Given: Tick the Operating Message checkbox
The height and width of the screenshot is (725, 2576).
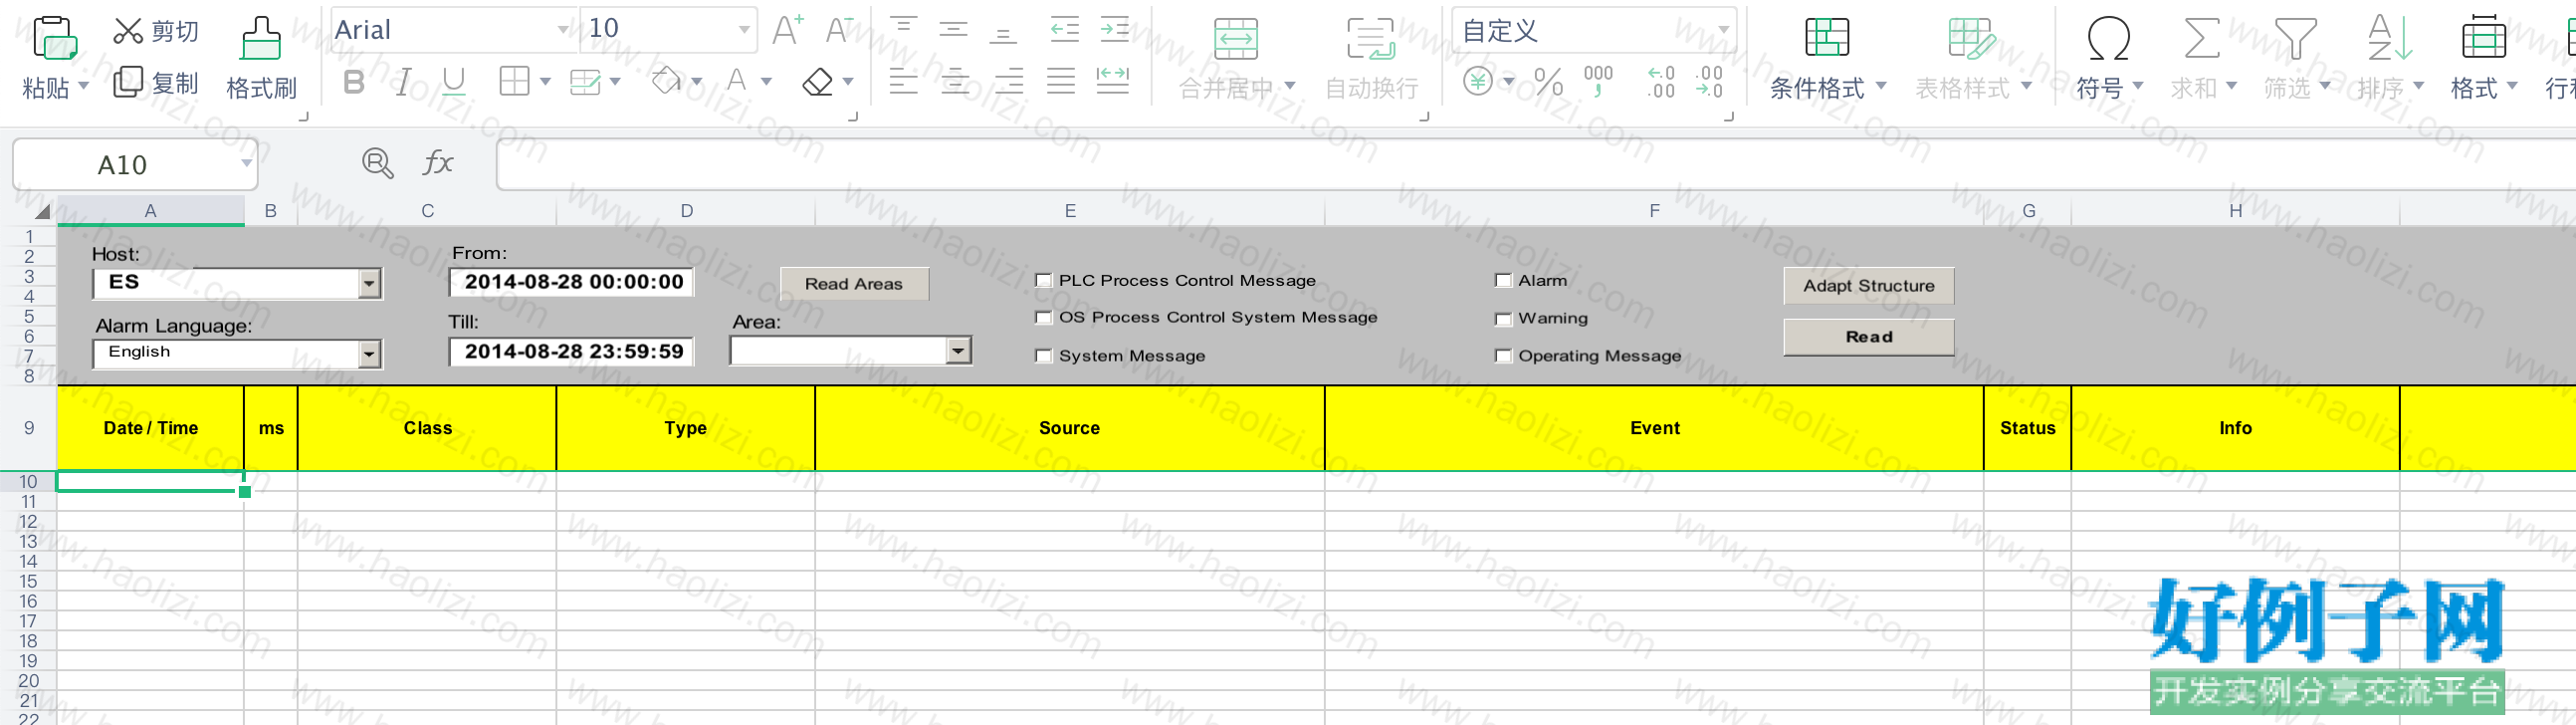Looking at the screenshot, I should coord(1503,356).
